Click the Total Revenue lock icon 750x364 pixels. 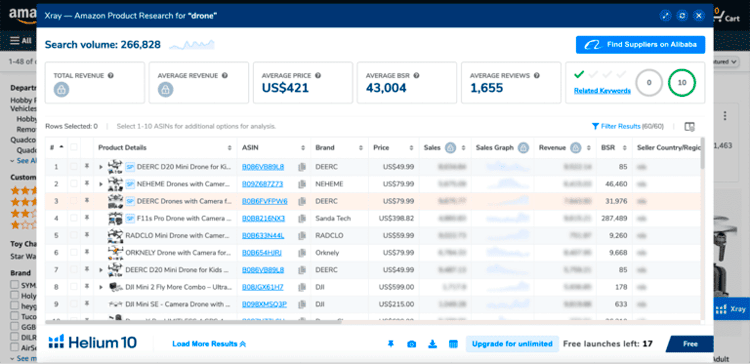pos(61,89)
